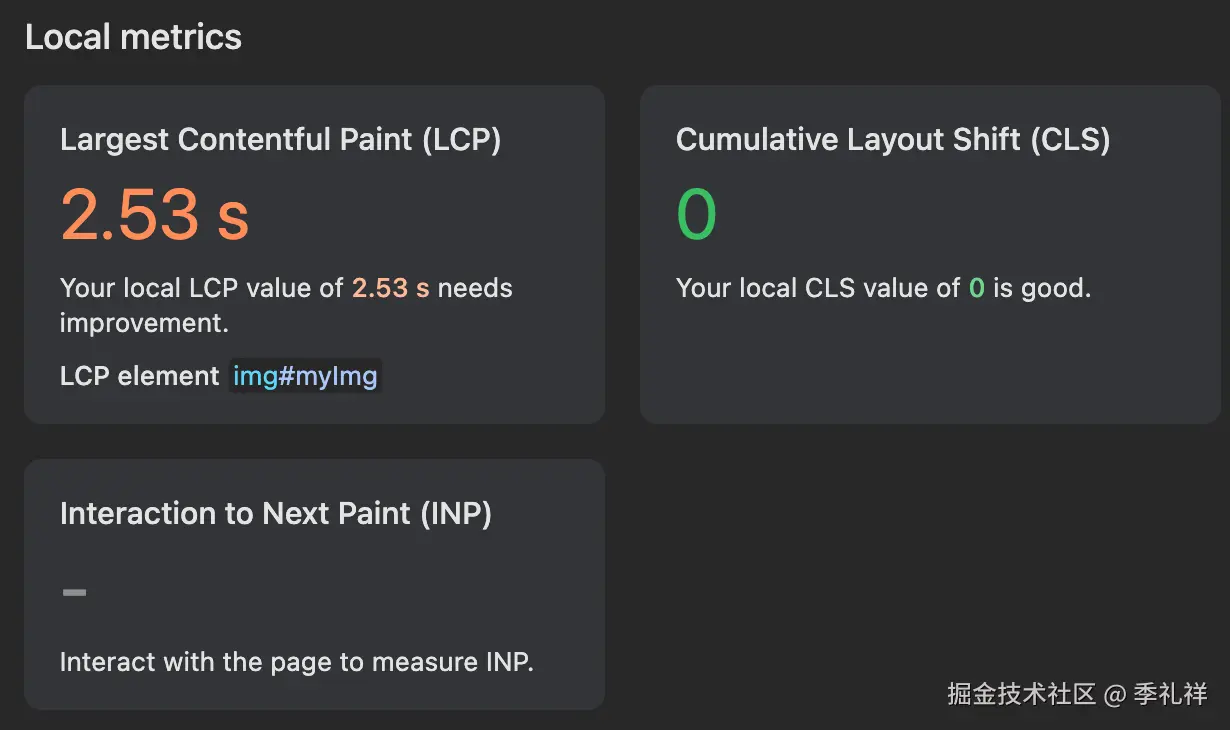Click the words "needs" in LCP description
The width and height of the screenshot is (1230, 730).
click(475, 289)
